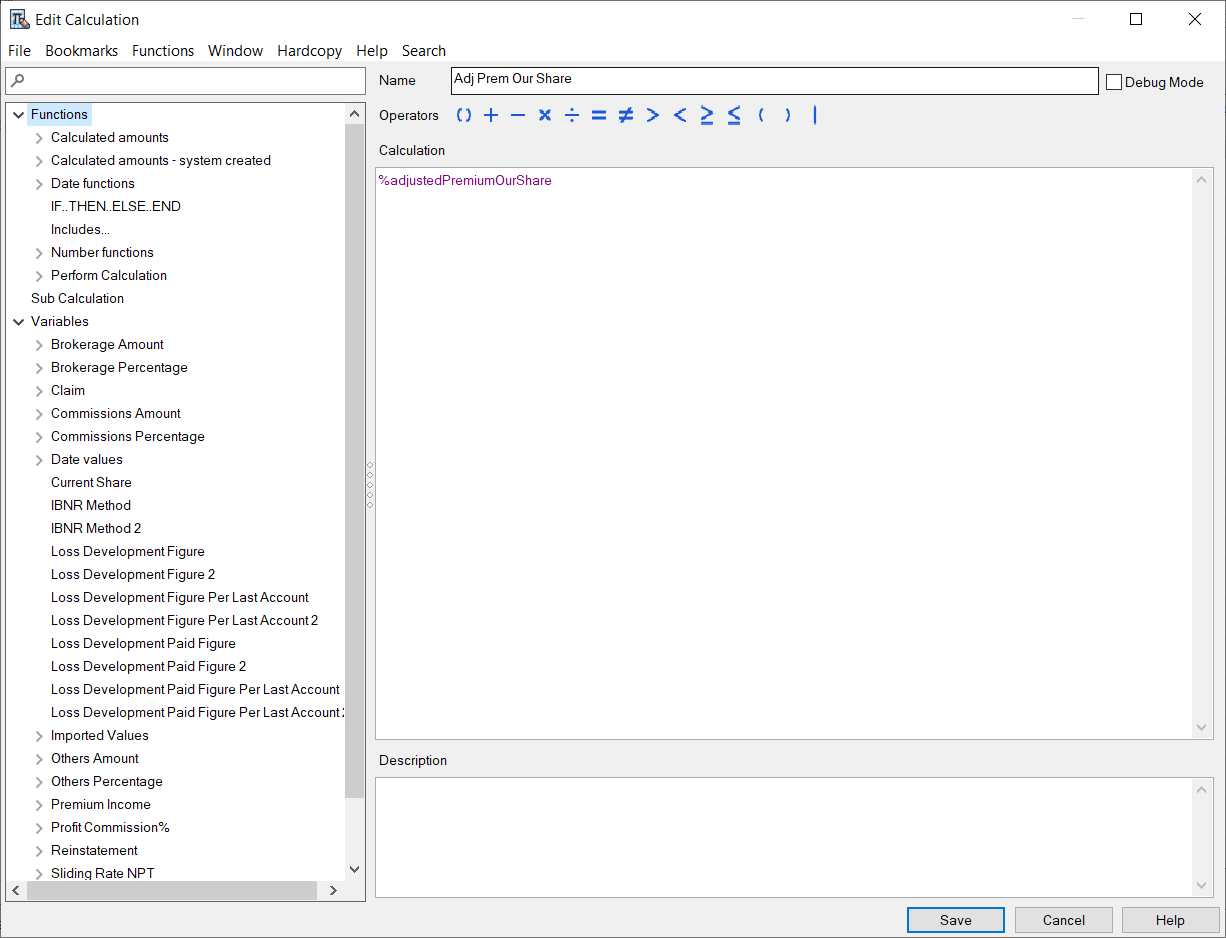
Task: Collapse the Variables section
Action: [18, 321]
